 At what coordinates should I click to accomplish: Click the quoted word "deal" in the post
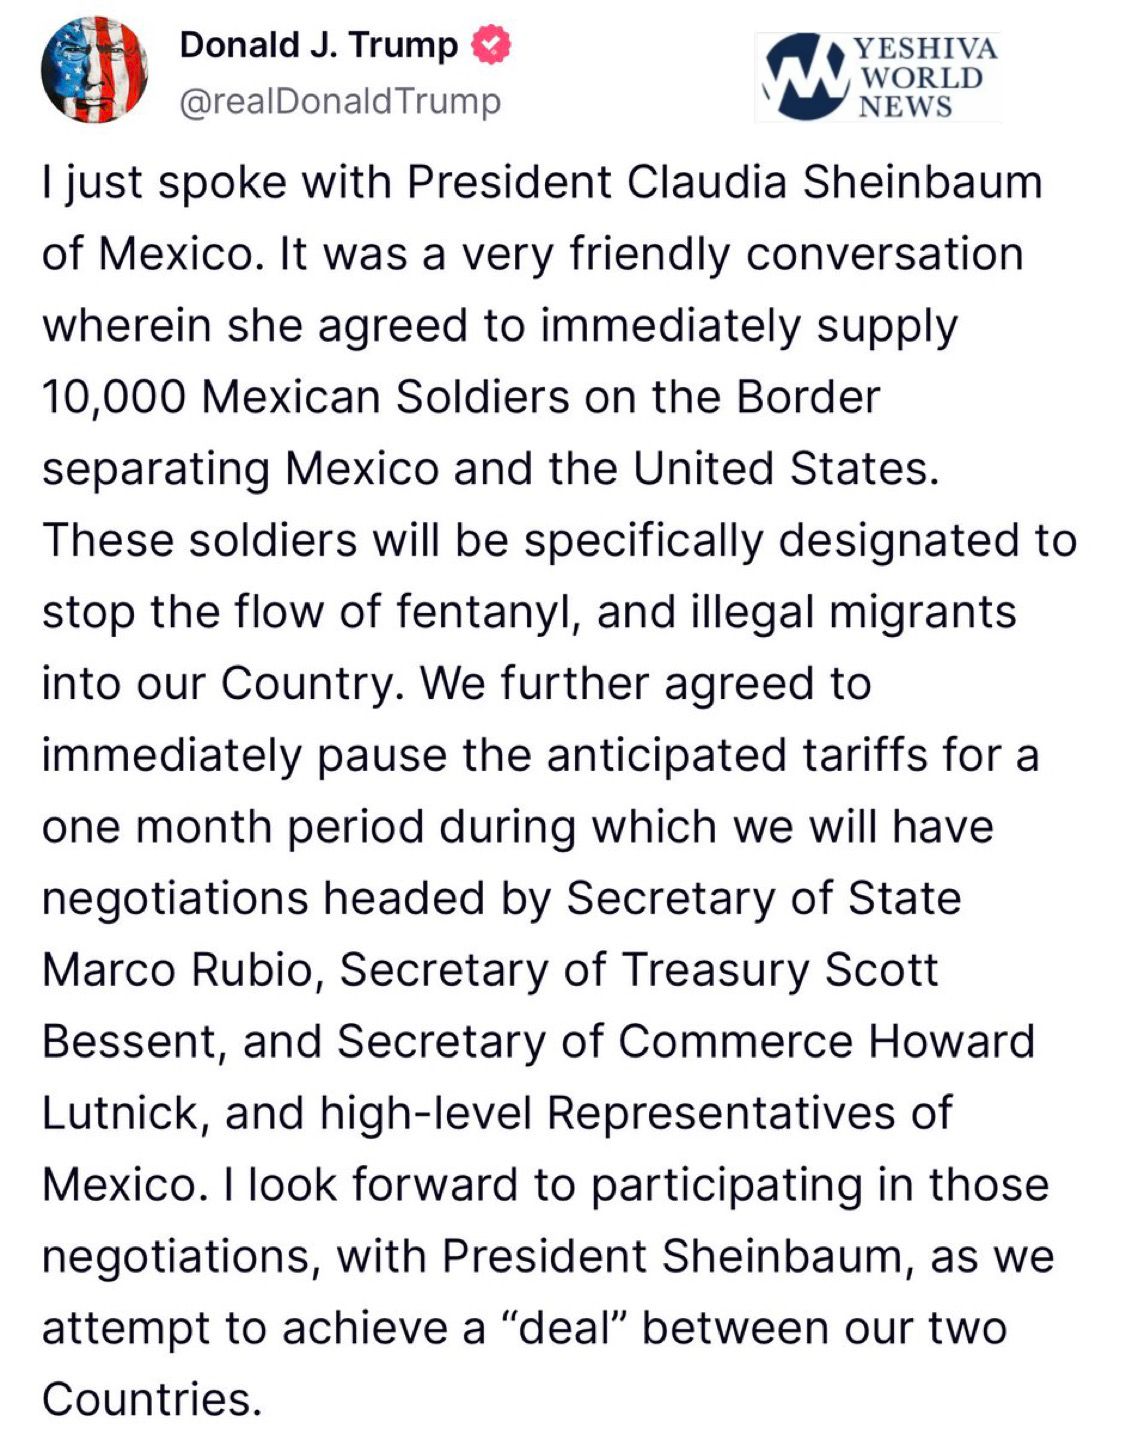click(562, 1327)
